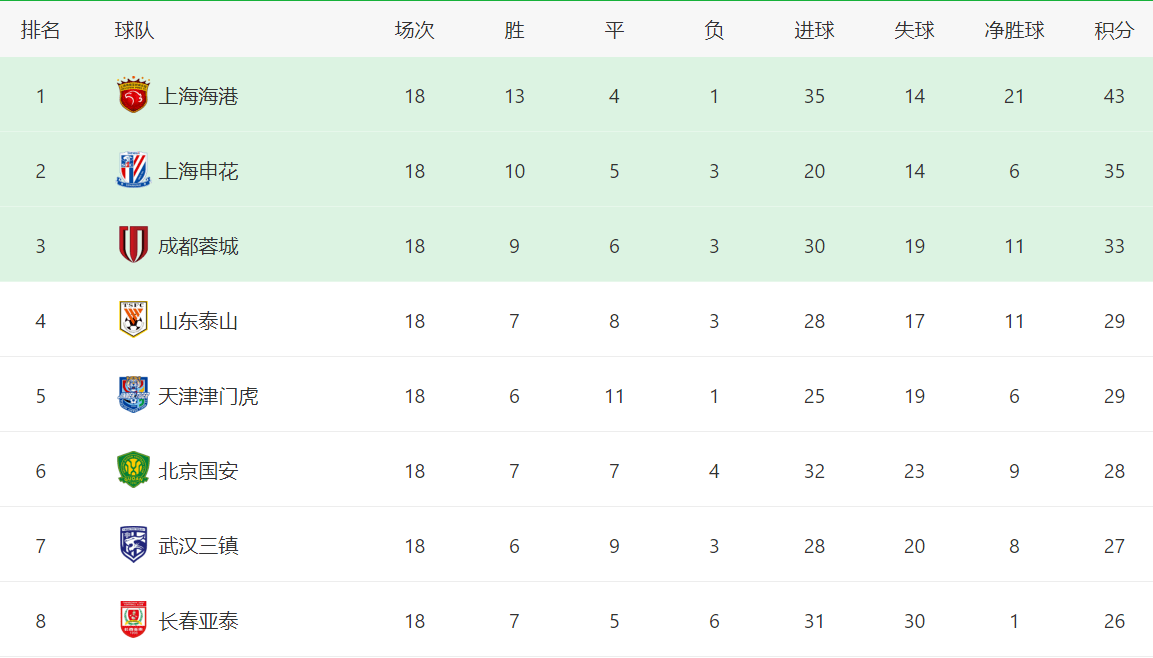Screen dimensions: 1153x658
Task: Click the Shandong Taishan (山东泰山) team logo
Action: (x=133, y=320)
